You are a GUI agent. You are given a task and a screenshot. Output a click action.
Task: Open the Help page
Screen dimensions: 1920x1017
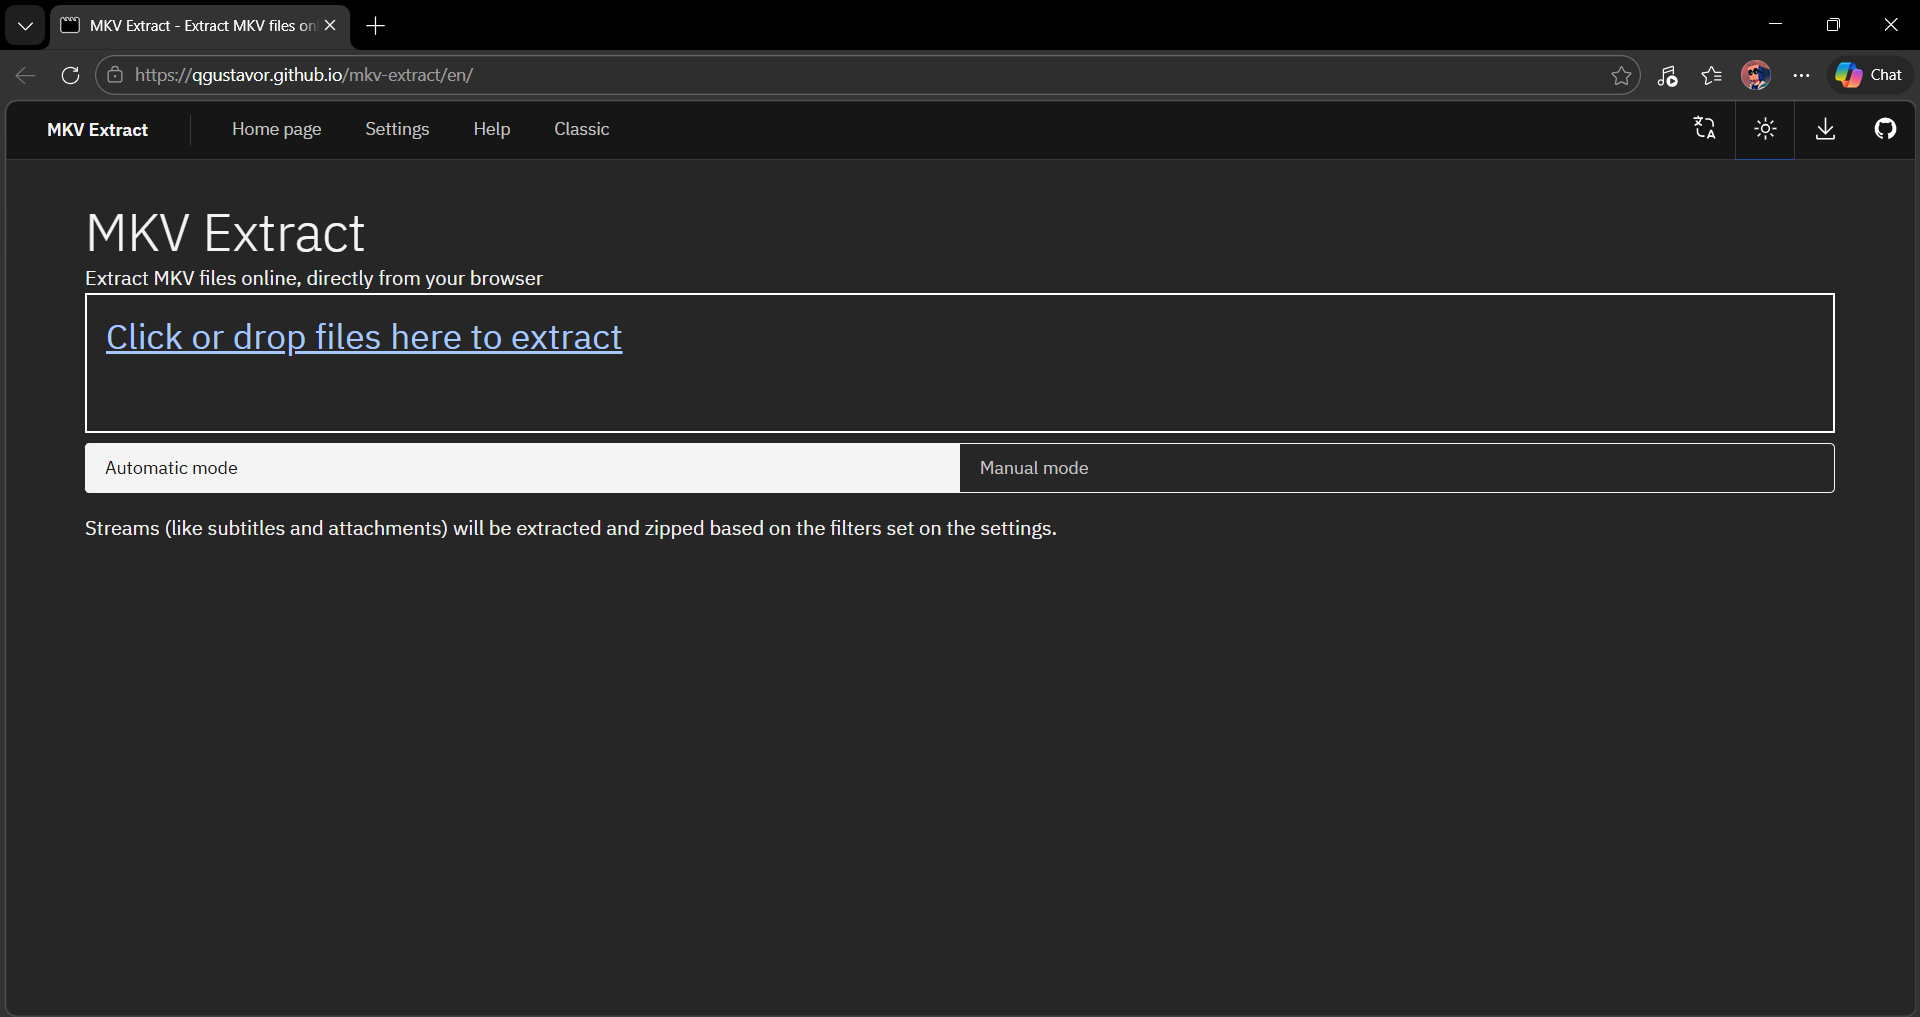point(491,129)
